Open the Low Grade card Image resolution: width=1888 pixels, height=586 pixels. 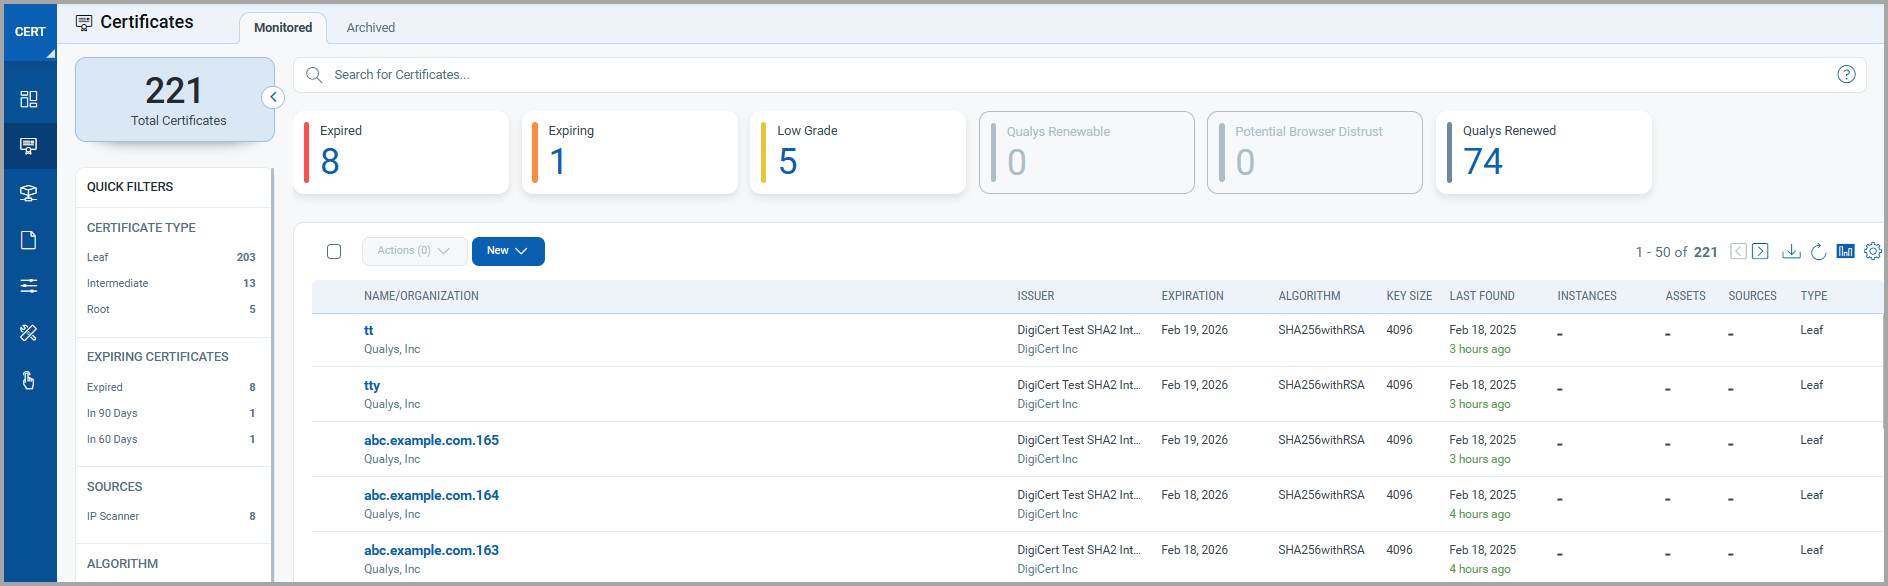857,152
